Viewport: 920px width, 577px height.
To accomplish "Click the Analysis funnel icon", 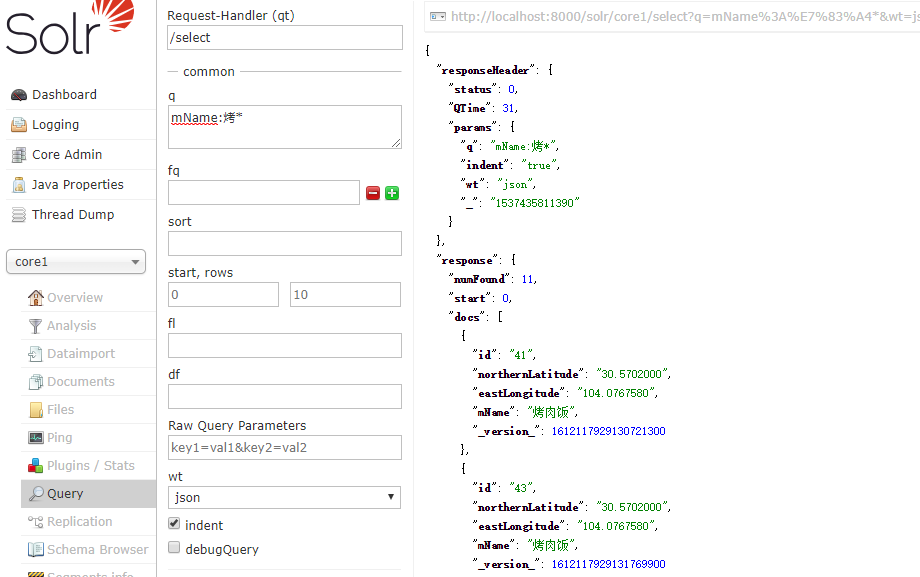I will tap(36, 326).
